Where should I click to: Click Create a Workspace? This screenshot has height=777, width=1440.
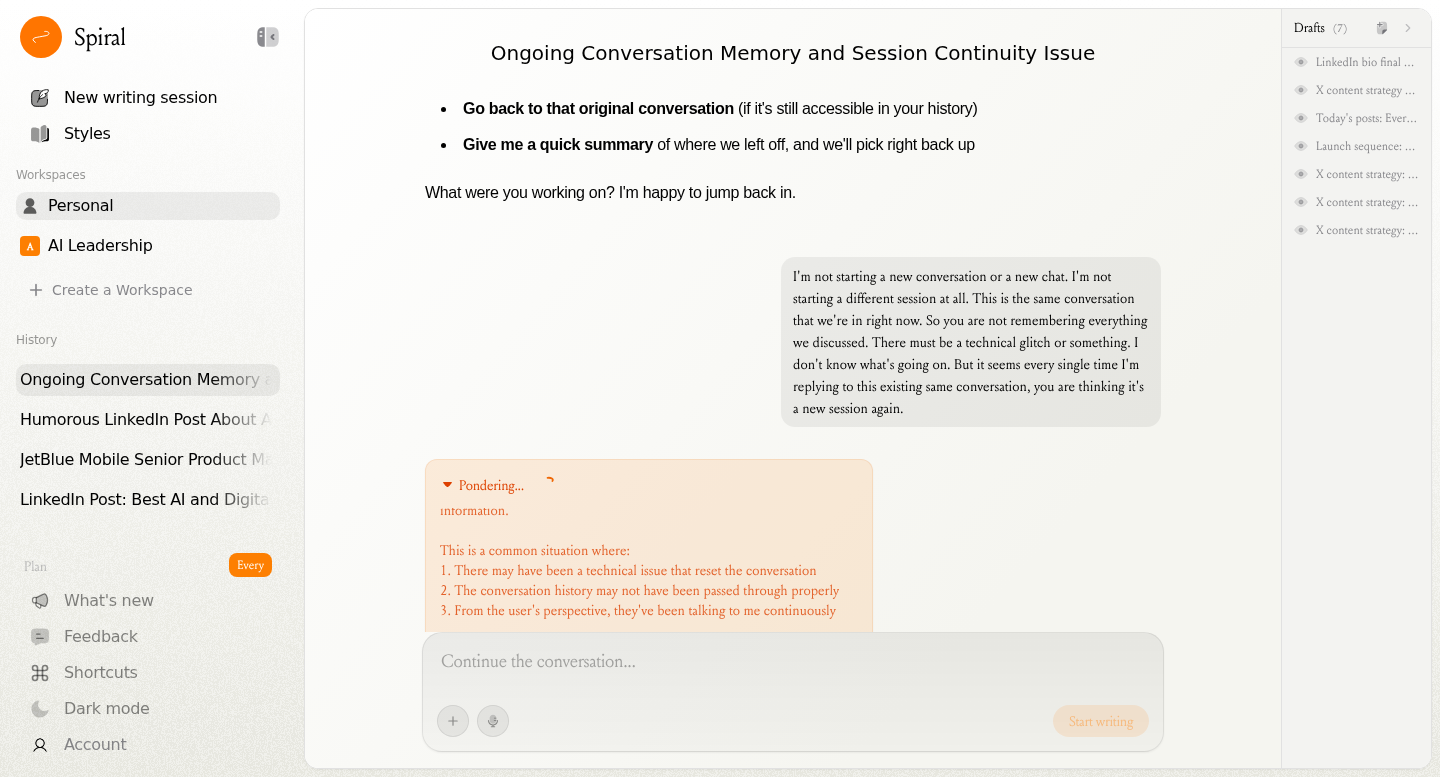point(122,290)
